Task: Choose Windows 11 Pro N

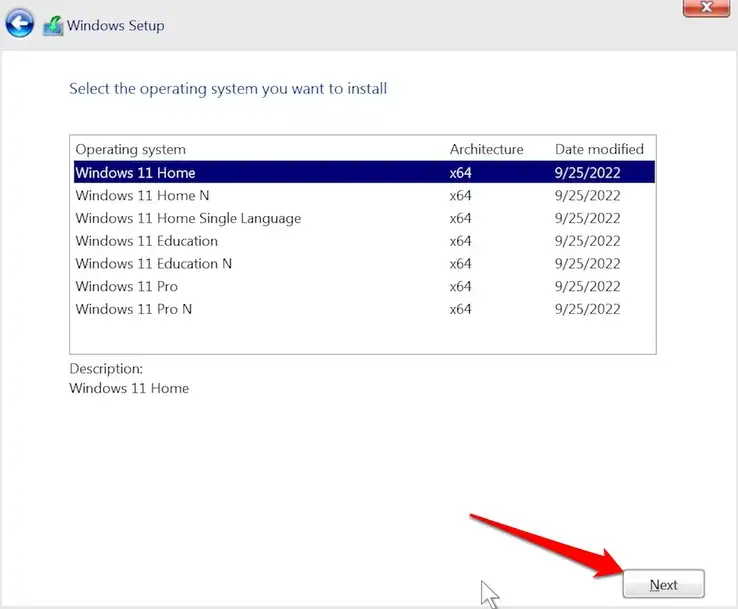Action: pyautogui.click(x=364, y=309)
